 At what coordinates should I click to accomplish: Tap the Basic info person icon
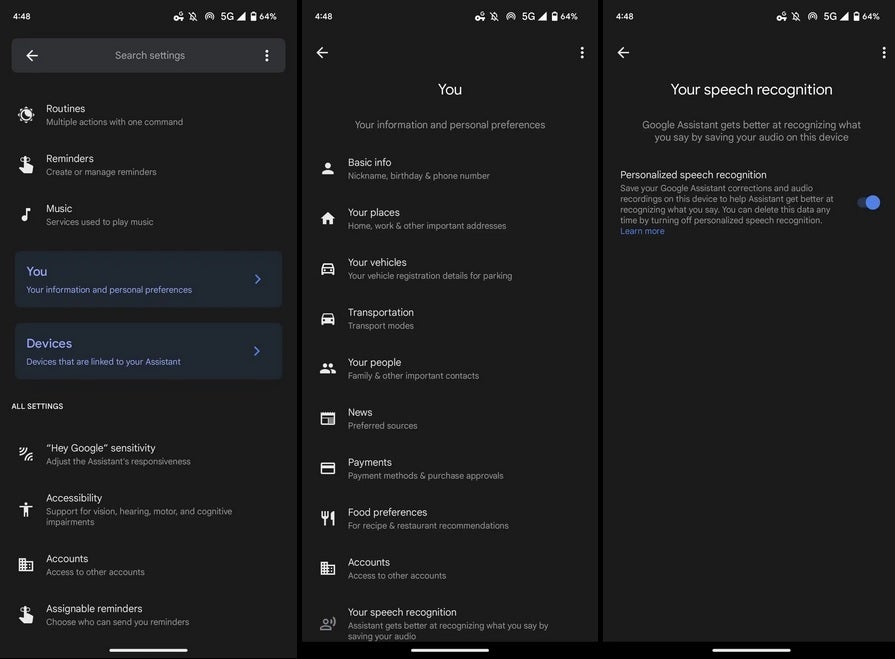[x=328, y=168]
